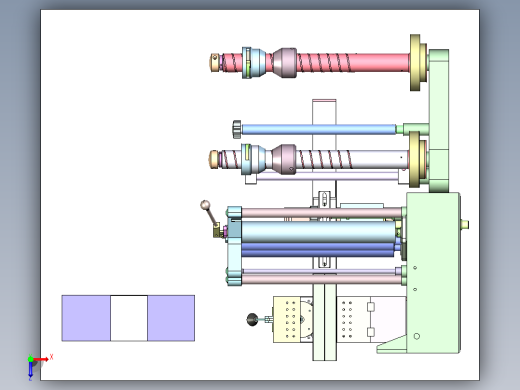Select the pink conical collar on red shaft
The height and width of the screenshot is (390, 520).
284,63
